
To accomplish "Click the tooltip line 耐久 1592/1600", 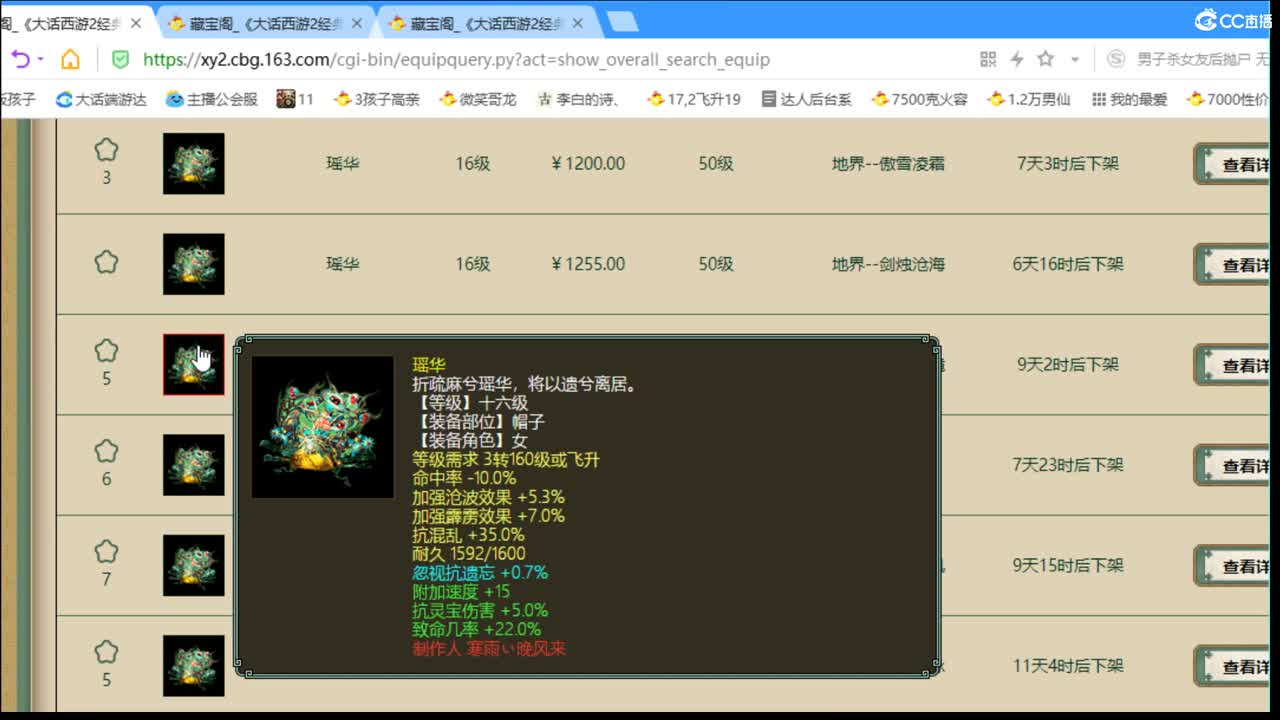I will point(468,554).
